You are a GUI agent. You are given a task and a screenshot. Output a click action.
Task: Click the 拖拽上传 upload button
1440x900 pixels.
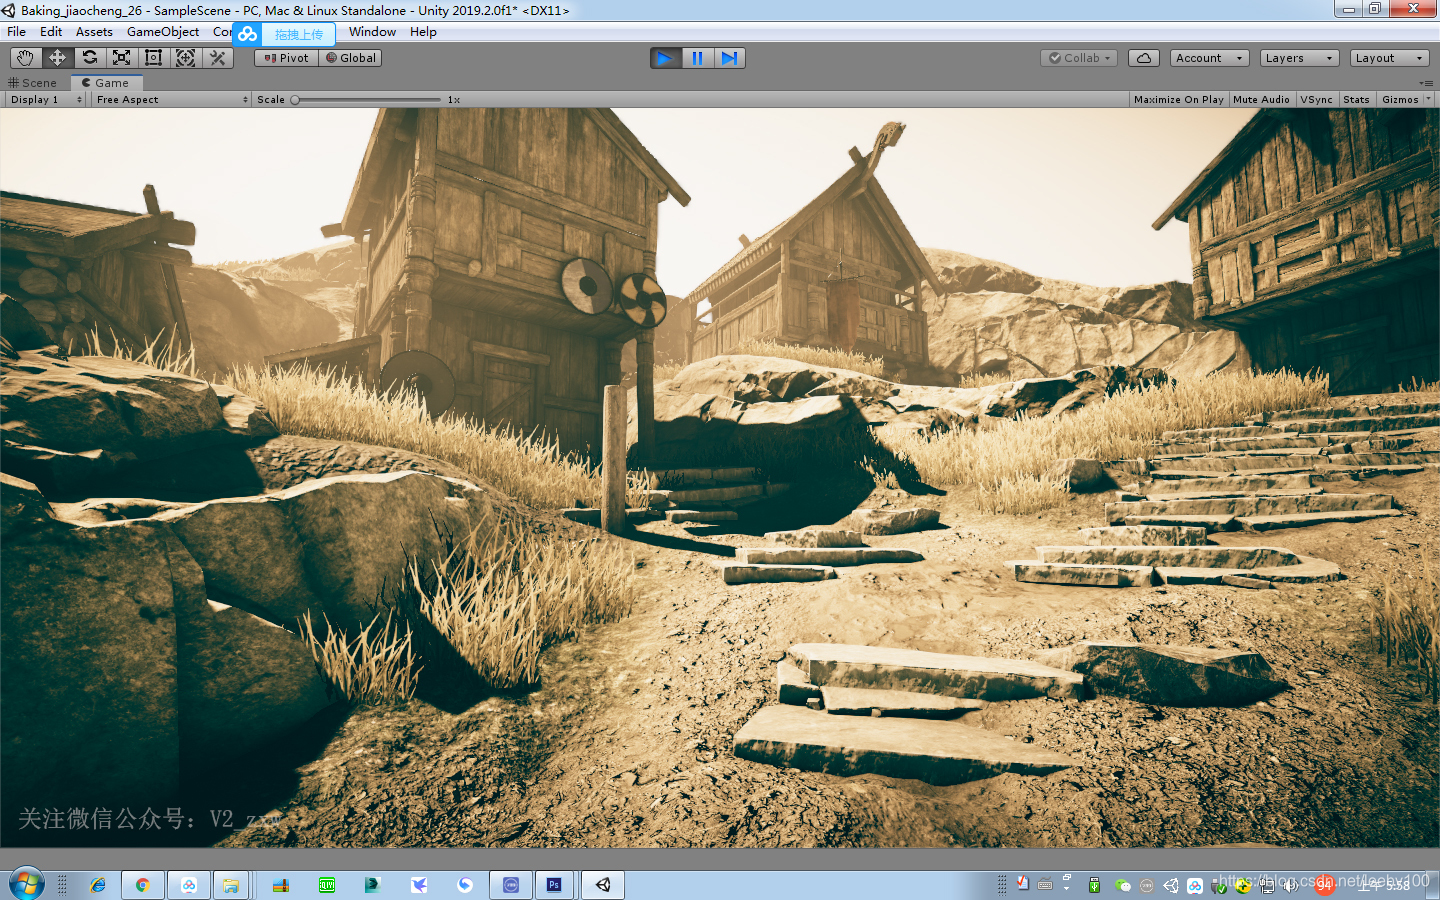pos(299,34)
